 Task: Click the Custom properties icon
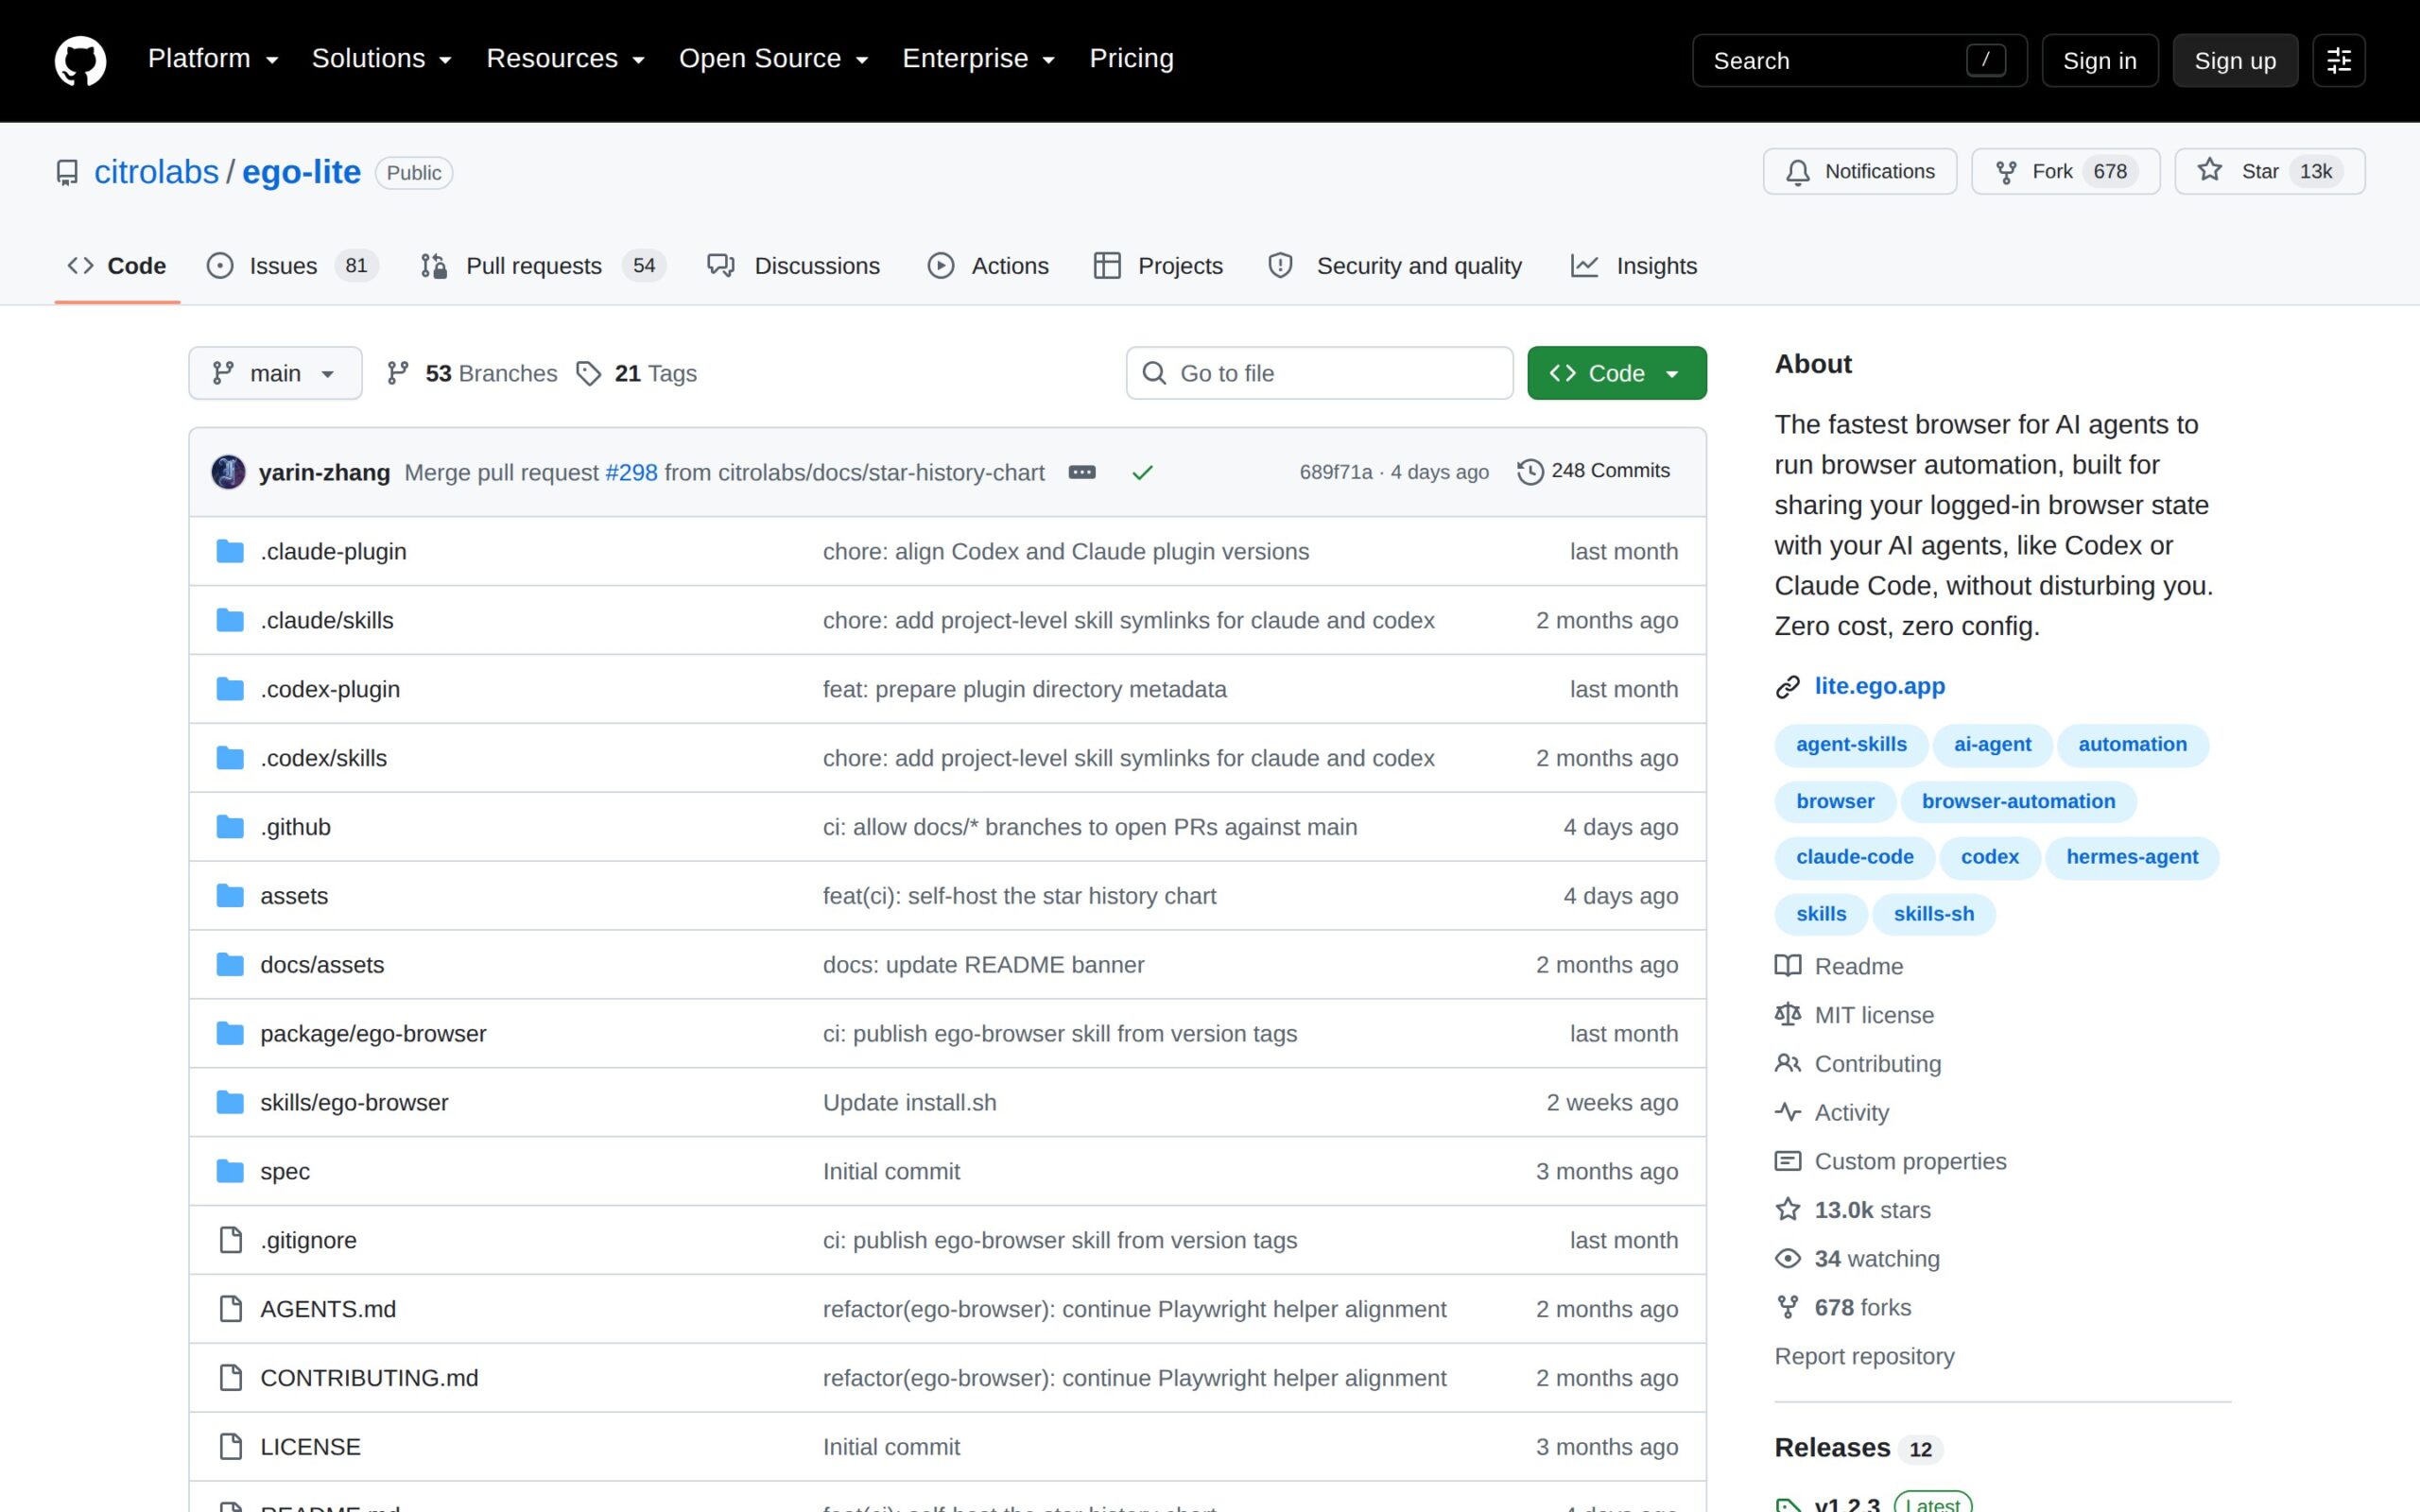pos(1788,1161)
